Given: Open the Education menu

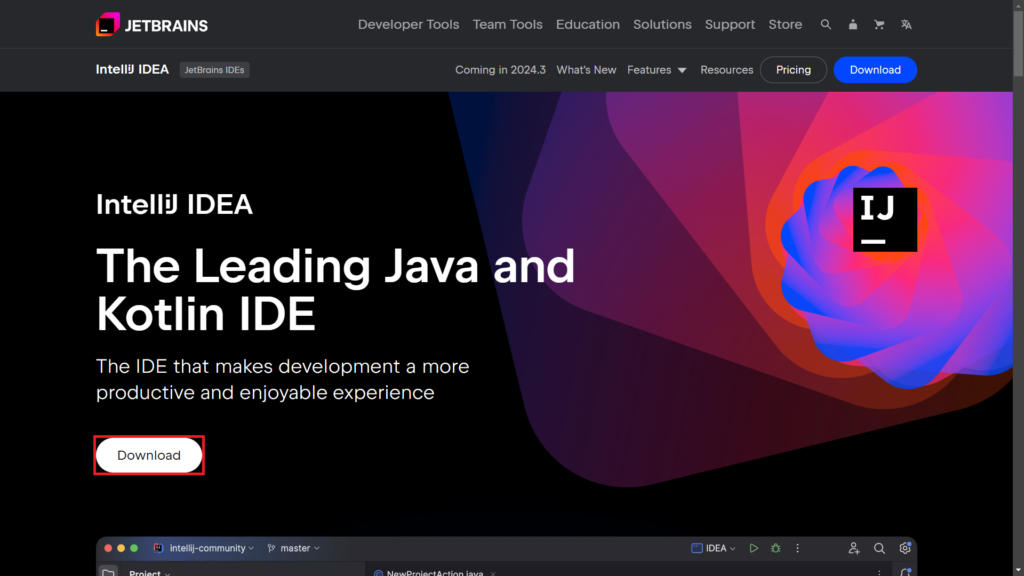Looking at the screenshot, I should point(588,25).
